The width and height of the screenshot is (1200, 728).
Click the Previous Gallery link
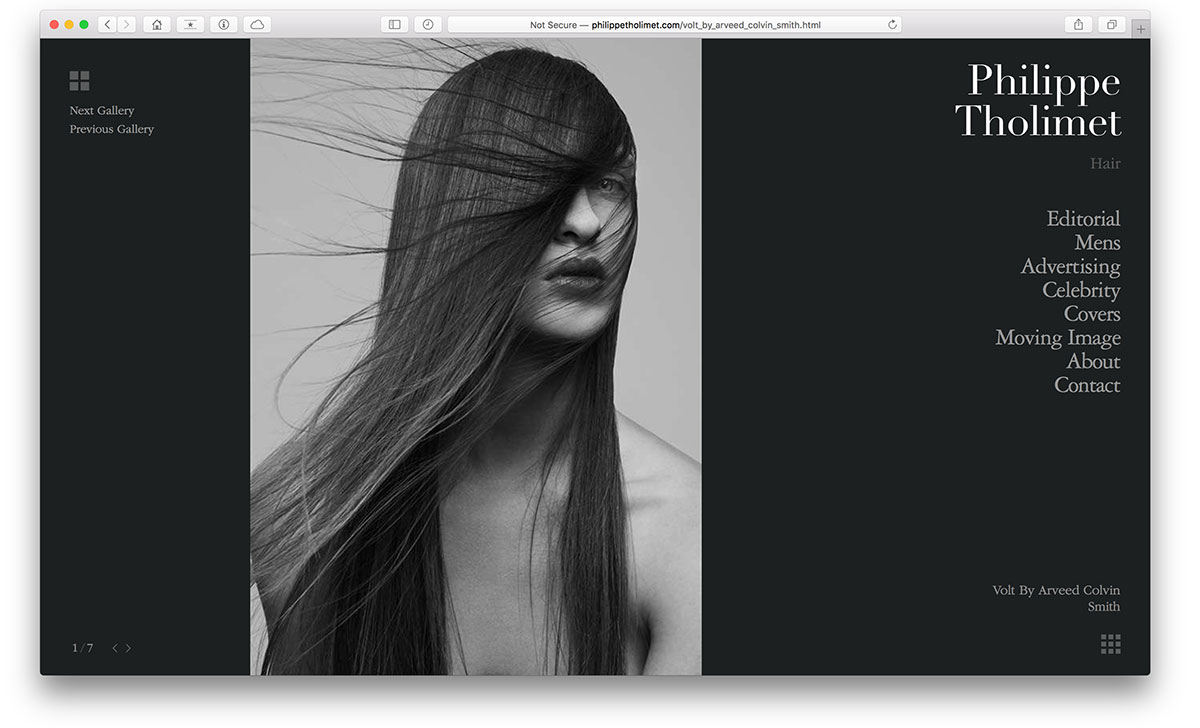(x=112, y=129)
